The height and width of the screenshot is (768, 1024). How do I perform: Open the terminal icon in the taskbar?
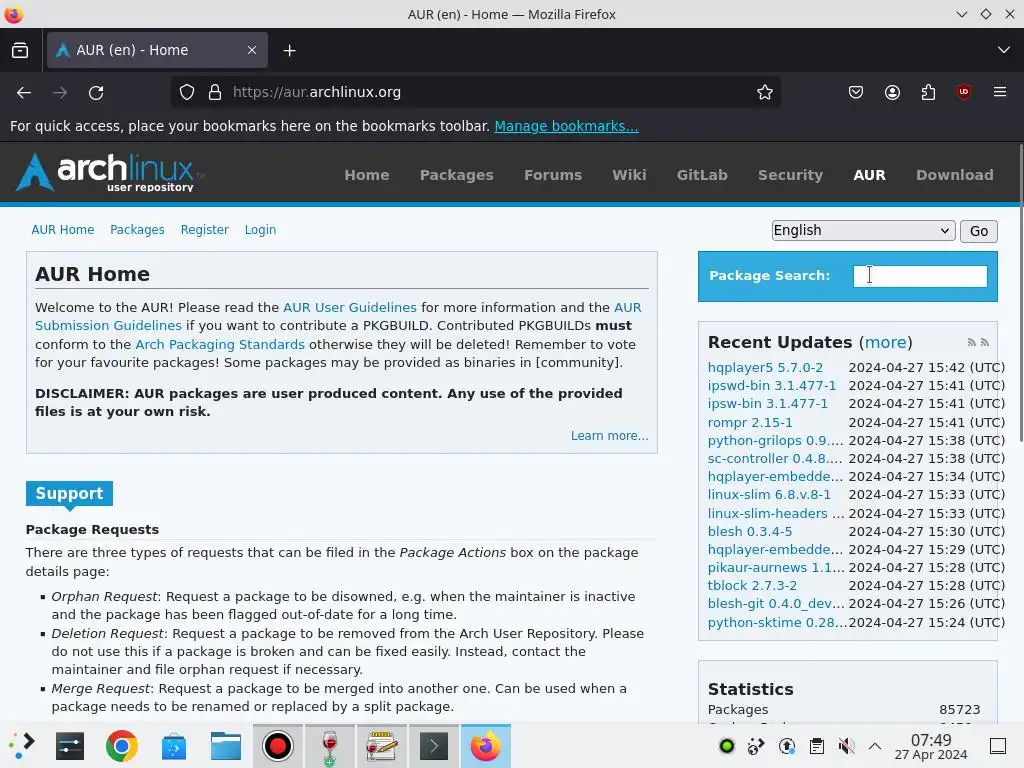434,746
